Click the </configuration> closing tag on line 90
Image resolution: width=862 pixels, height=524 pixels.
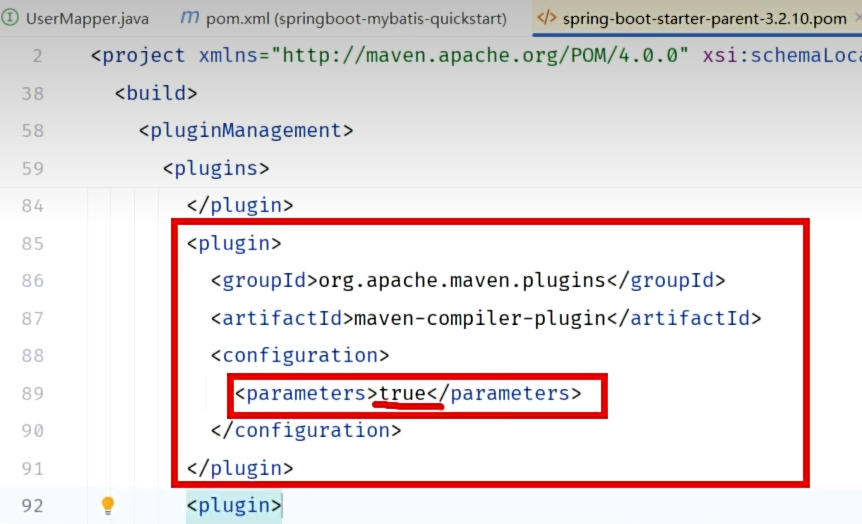point(306,430)
